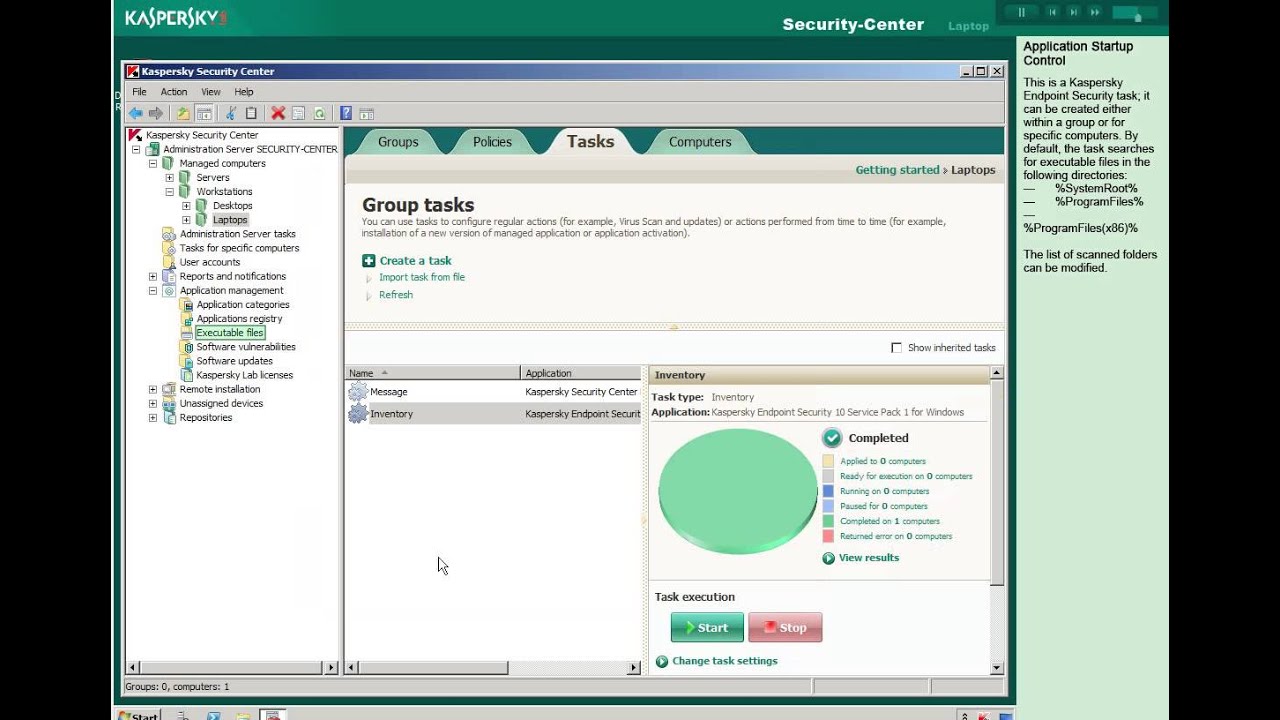Click the Windows Start button
The height and width of the screenshot is (720, 1280).
tap(138, 715)
